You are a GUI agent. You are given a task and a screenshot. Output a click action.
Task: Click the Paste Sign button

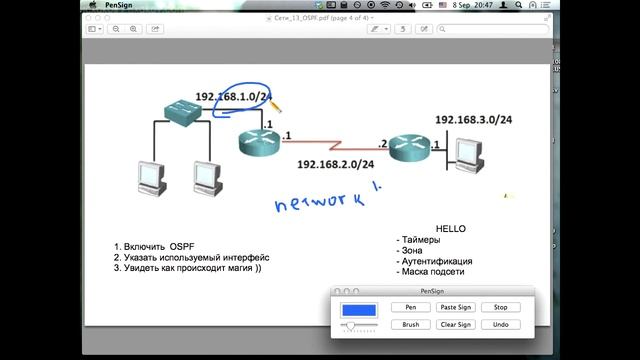(456, 307)
